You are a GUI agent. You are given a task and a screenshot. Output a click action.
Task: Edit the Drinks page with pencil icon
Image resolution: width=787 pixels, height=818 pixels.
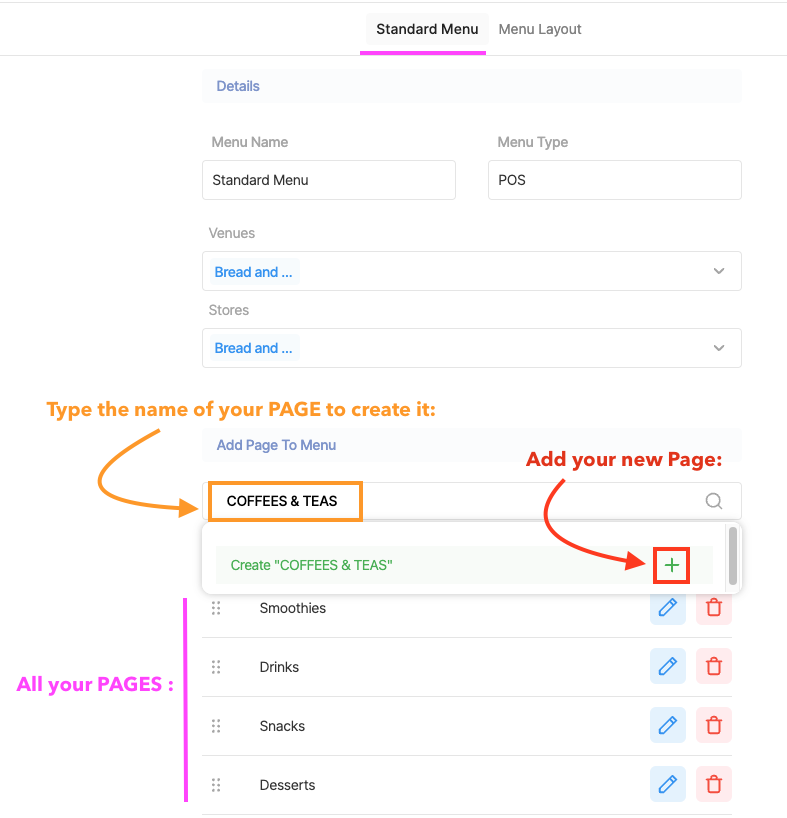pyautogui.click(x=668, y=666)
